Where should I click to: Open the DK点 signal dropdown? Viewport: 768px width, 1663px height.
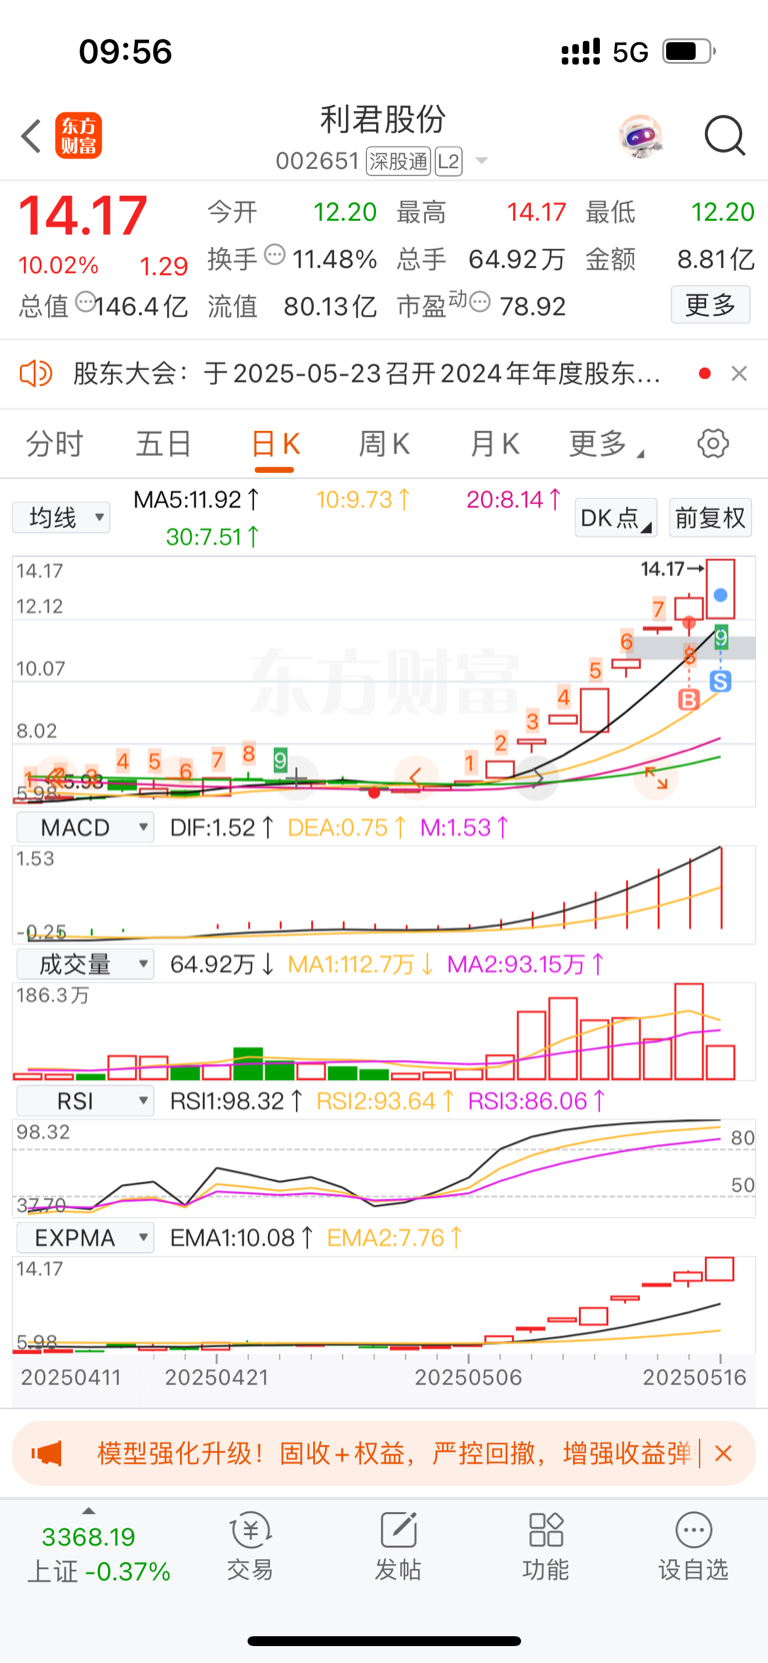pyautogui.click(x=616, y=518)
